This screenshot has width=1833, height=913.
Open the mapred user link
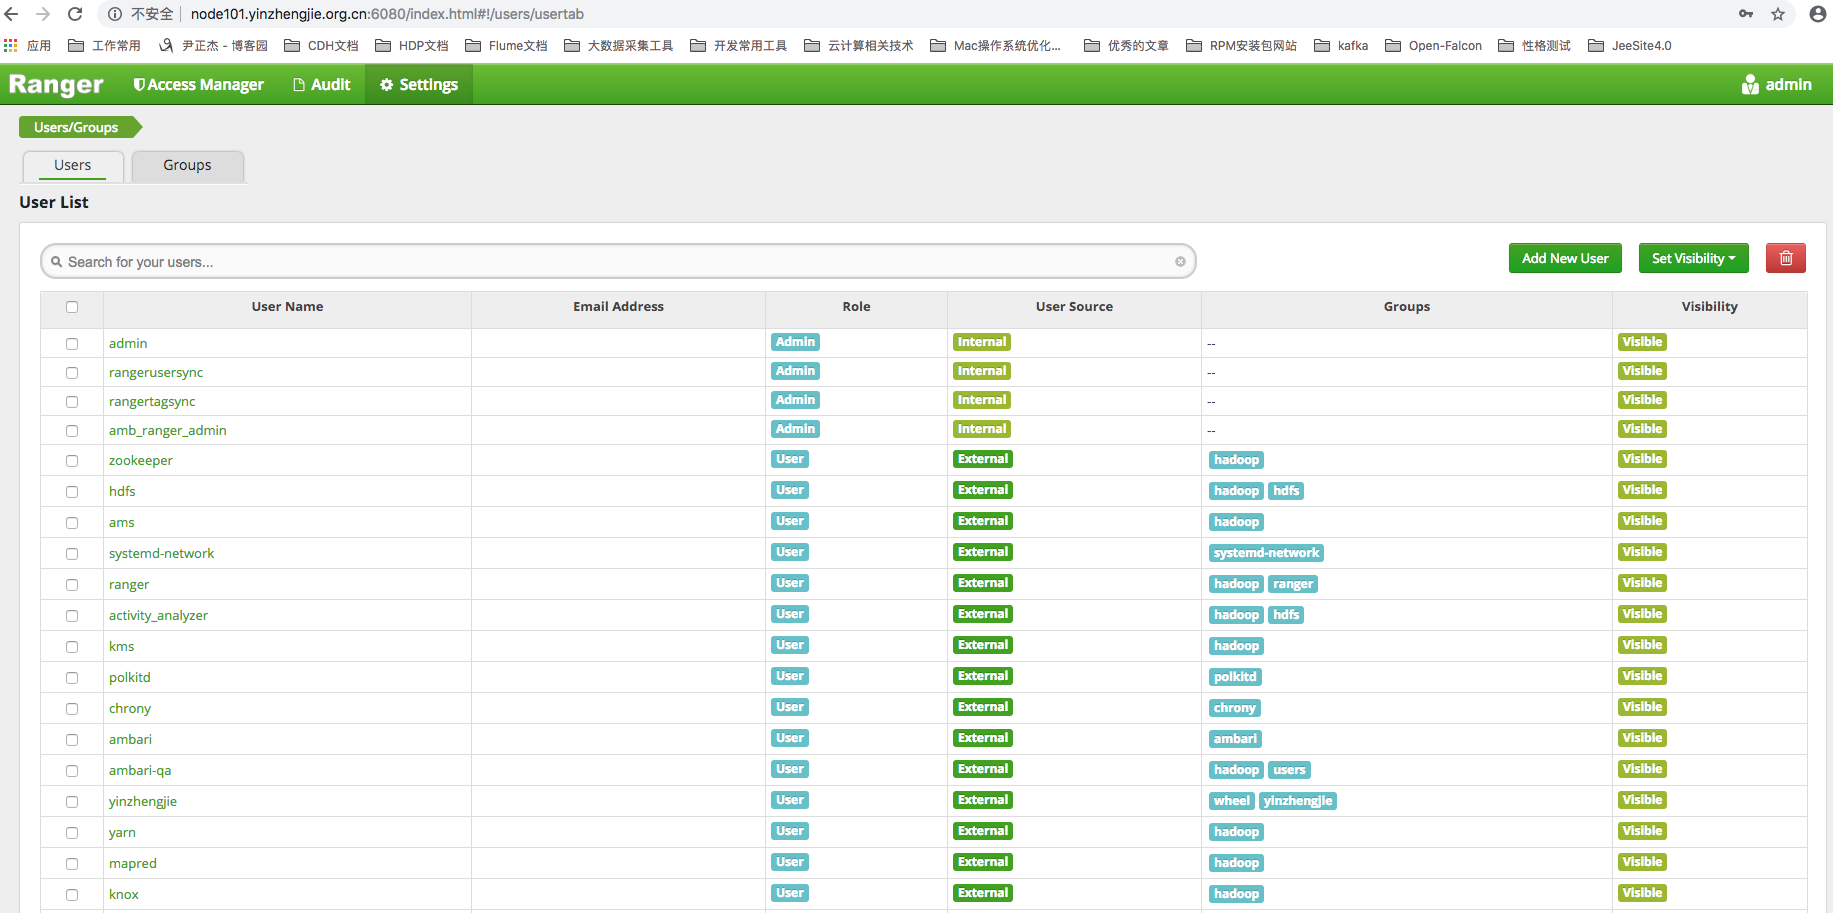coord(133,864)
